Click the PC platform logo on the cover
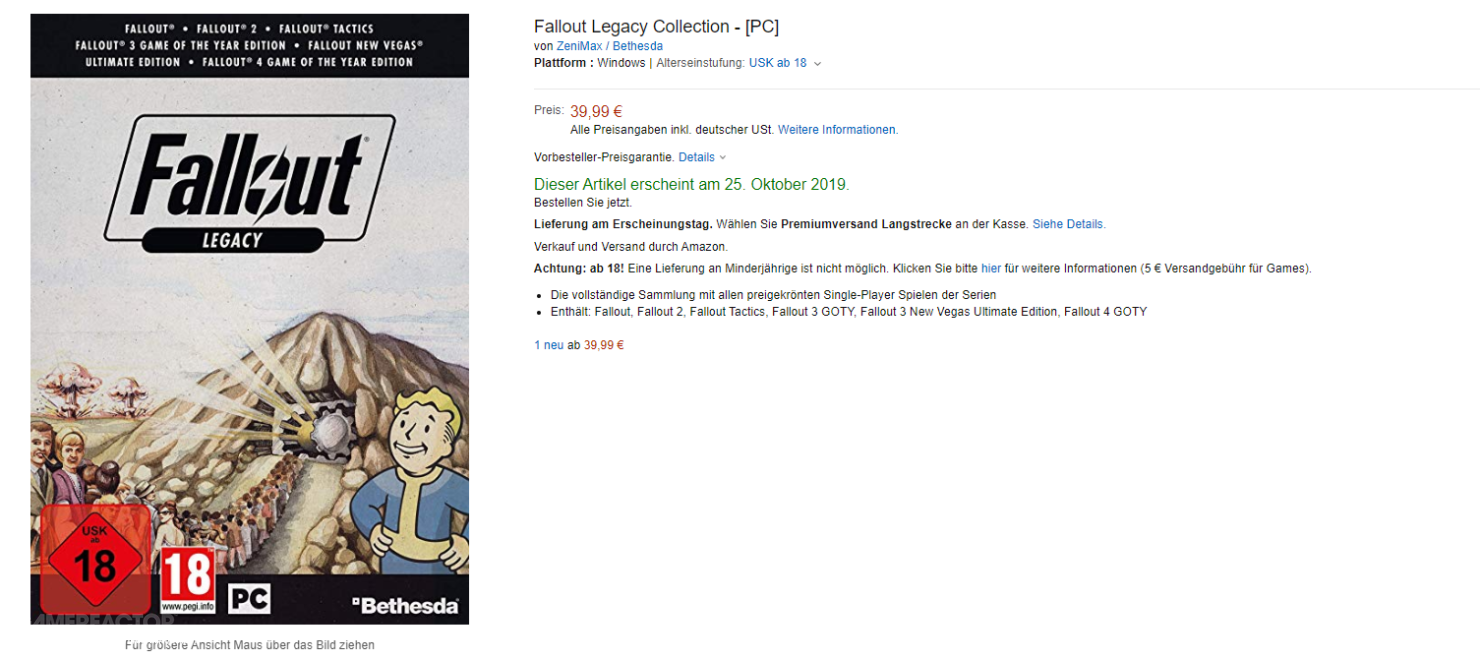Image resolution: width=1480 pixels, height=660 pixels. point(249,598)
